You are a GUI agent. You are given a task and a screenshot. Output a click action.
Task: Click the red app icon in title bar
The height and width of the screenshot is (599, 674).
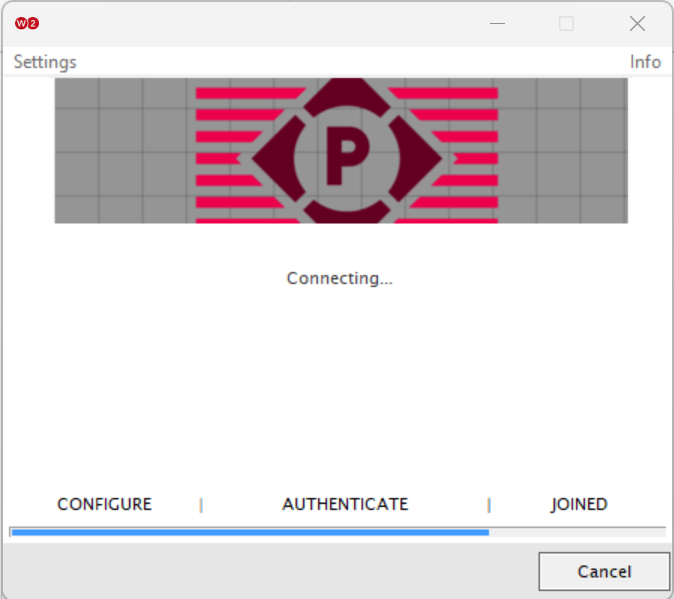point(27,23)
